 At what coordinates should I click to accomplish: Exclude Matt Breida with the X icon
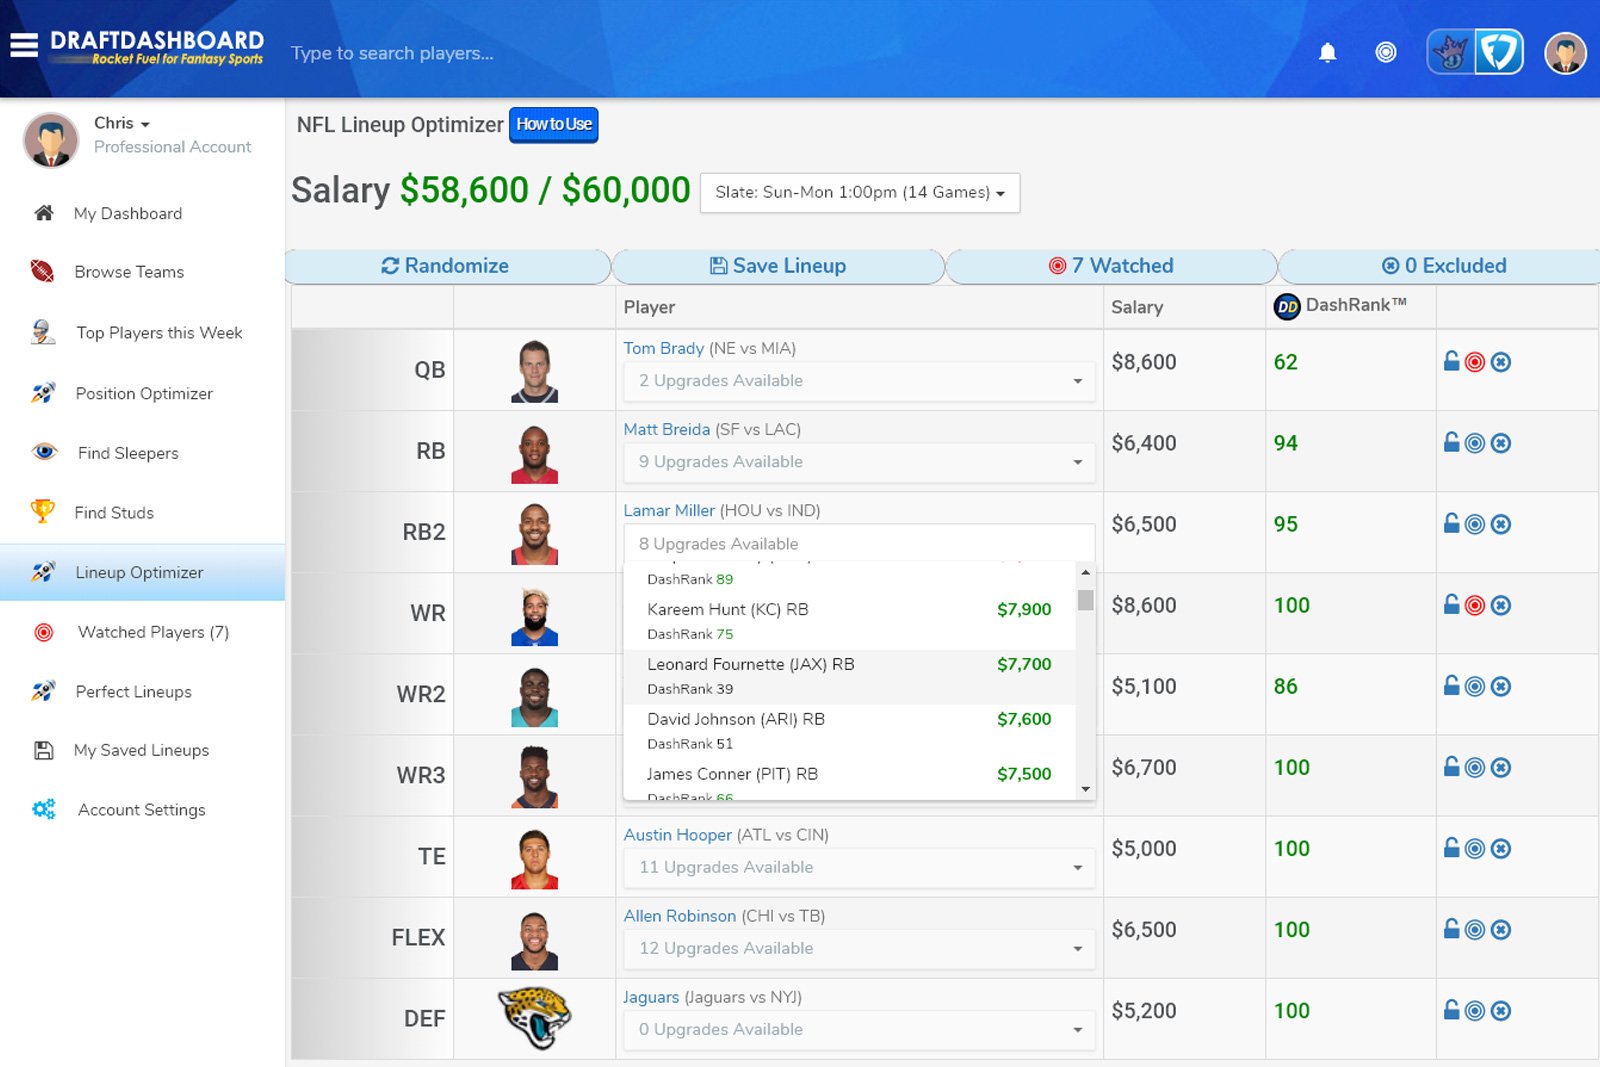pyautogui.click(x=1500, y=443)
